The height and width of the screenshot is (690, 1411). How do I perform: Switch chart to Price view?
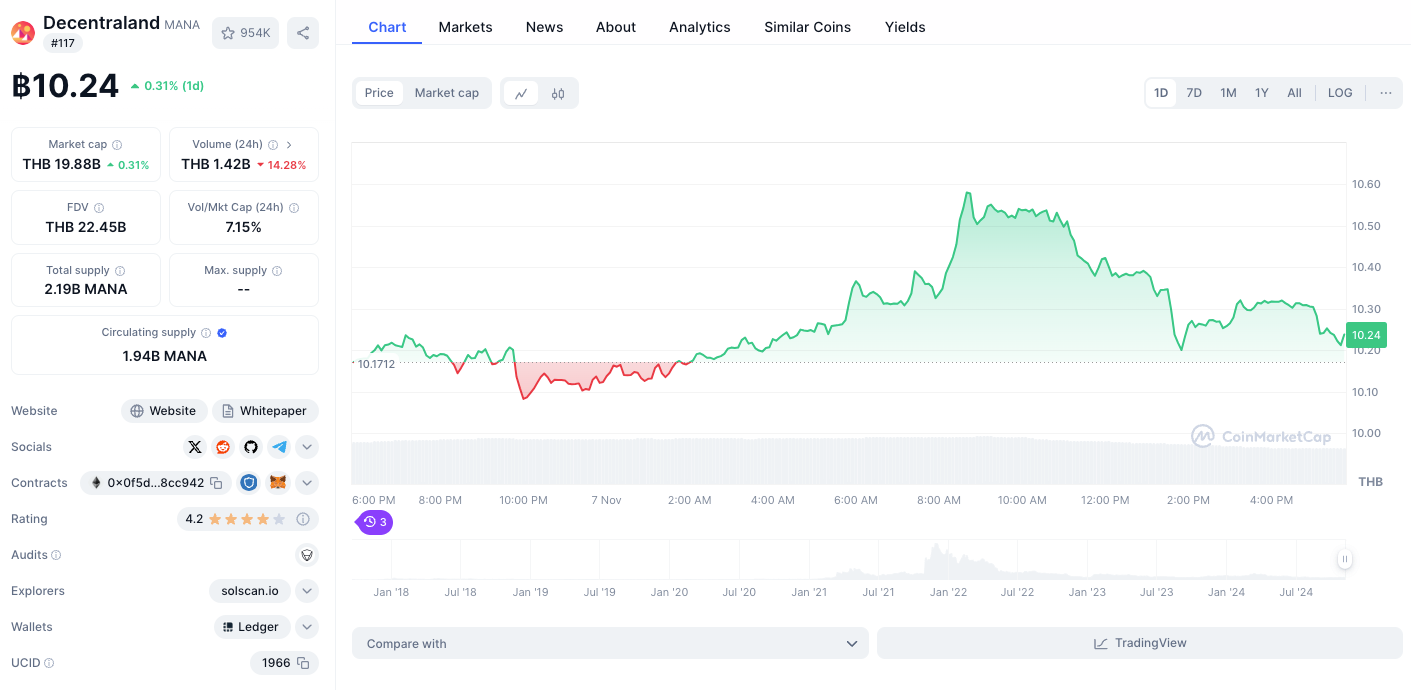[x=379, y=93]
